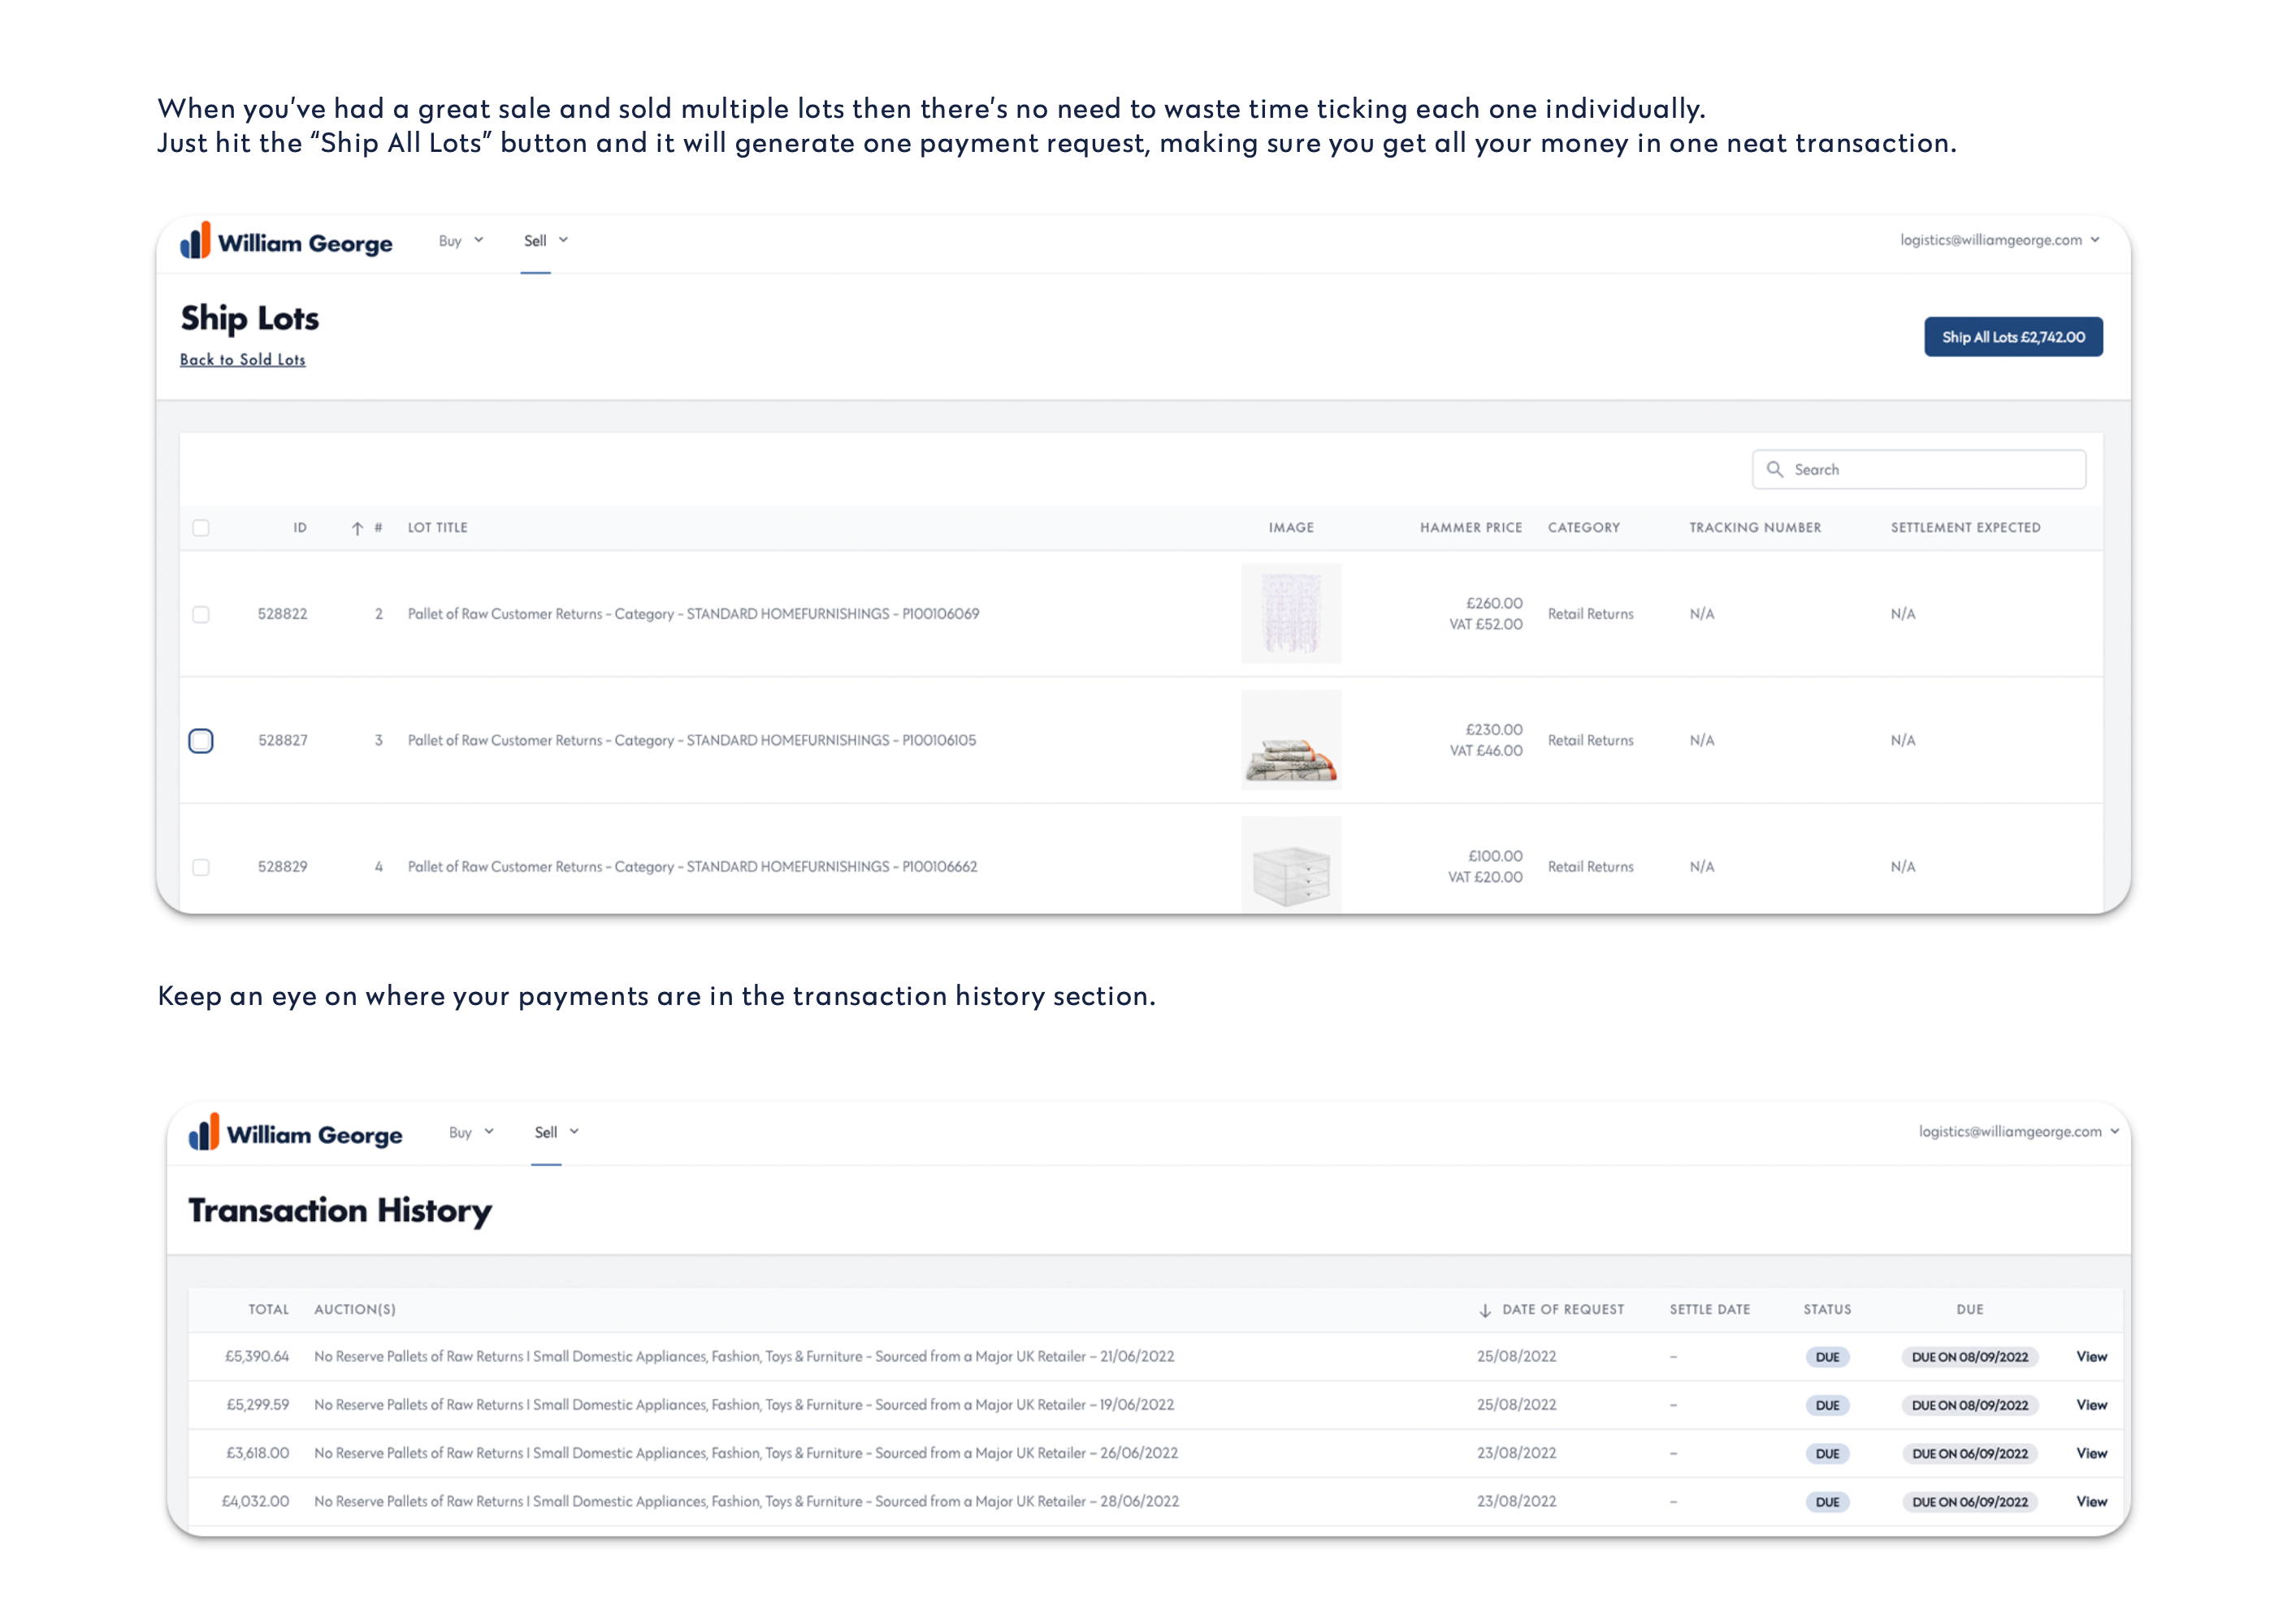Click the search magnifier icon
Screen dimensions: 2296x1620
[x=1775, y=469]
